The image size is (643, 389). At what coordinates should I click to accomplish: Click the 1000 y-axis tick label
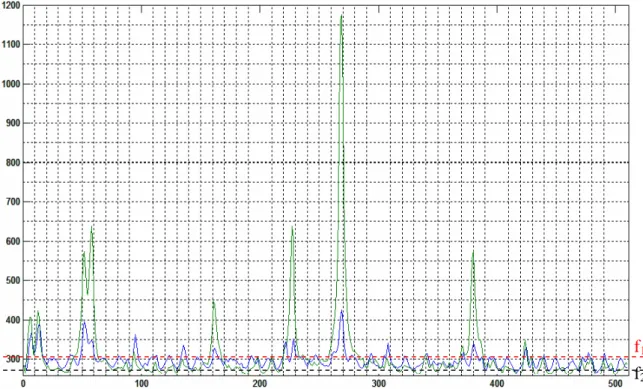(x=11, y=84)
